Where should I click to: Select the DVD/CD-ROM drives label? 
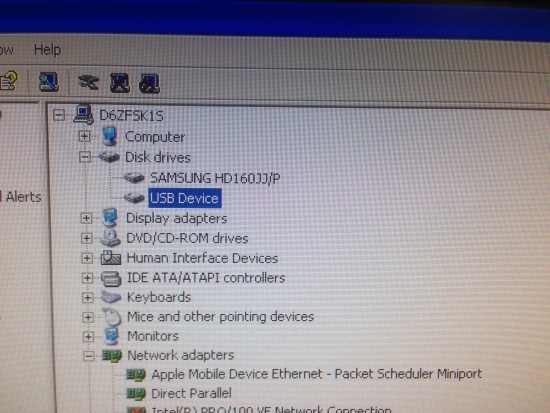[x=187, y=238]
